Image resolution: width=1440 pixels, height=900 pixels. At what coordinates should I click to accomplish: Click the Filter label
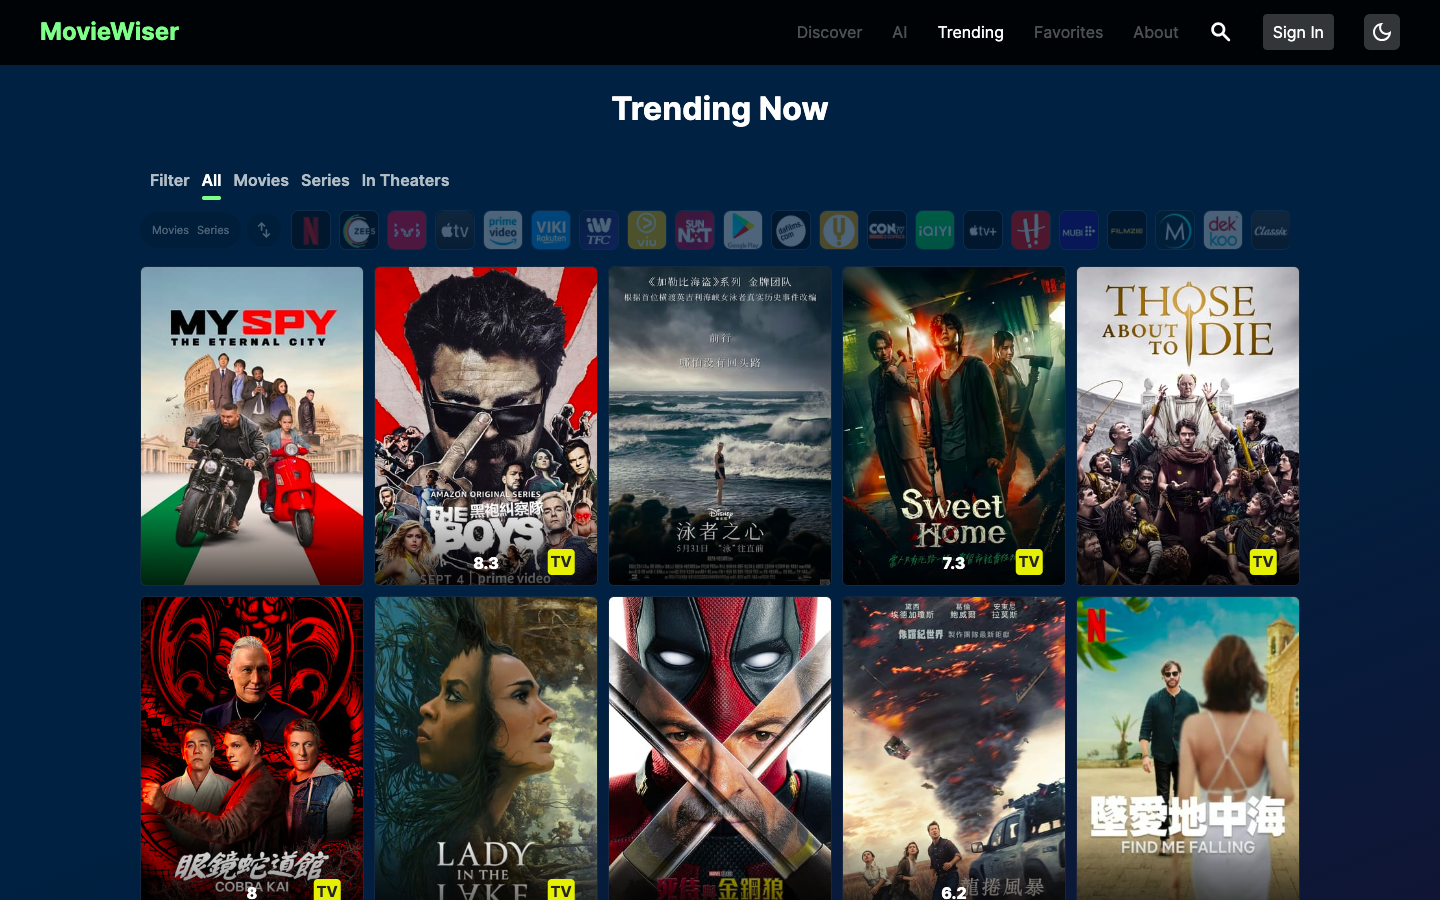point(169,181)
